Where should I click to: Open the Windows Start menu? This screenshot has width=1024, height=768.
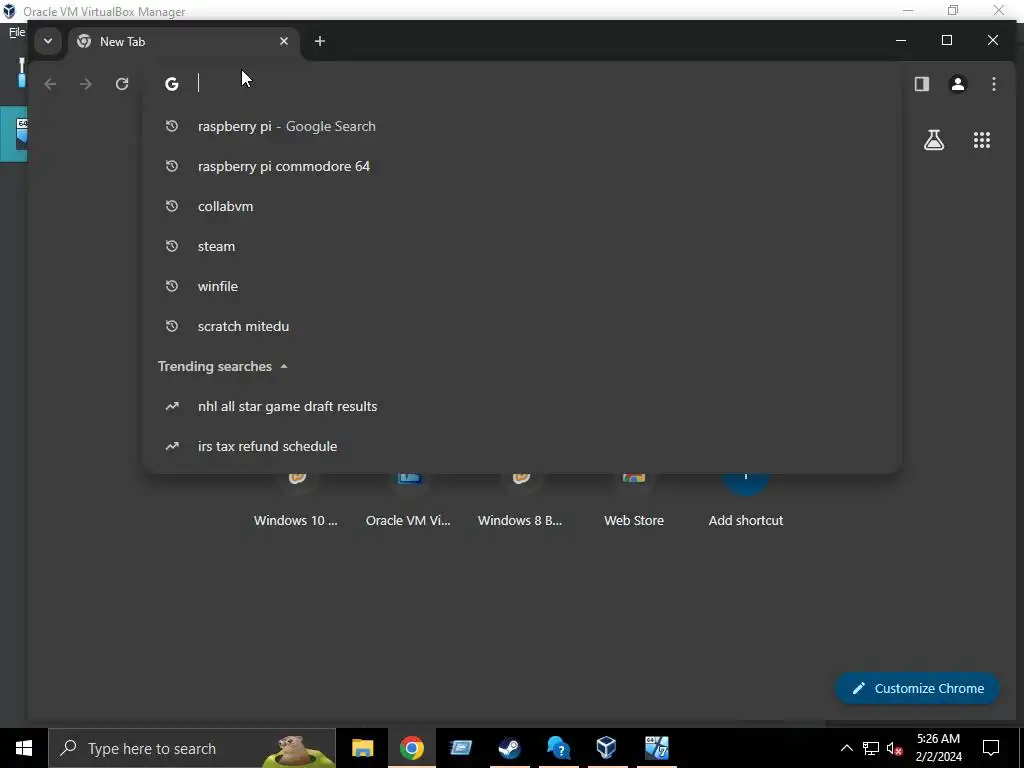[x=24, y=748]
